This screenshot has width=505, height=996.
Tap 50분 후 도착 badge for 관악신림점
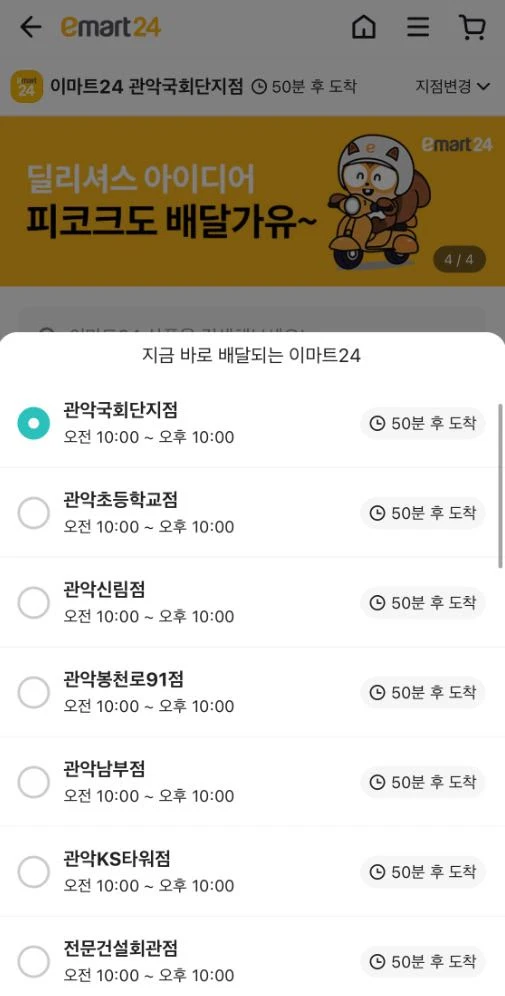click(423, 602)
